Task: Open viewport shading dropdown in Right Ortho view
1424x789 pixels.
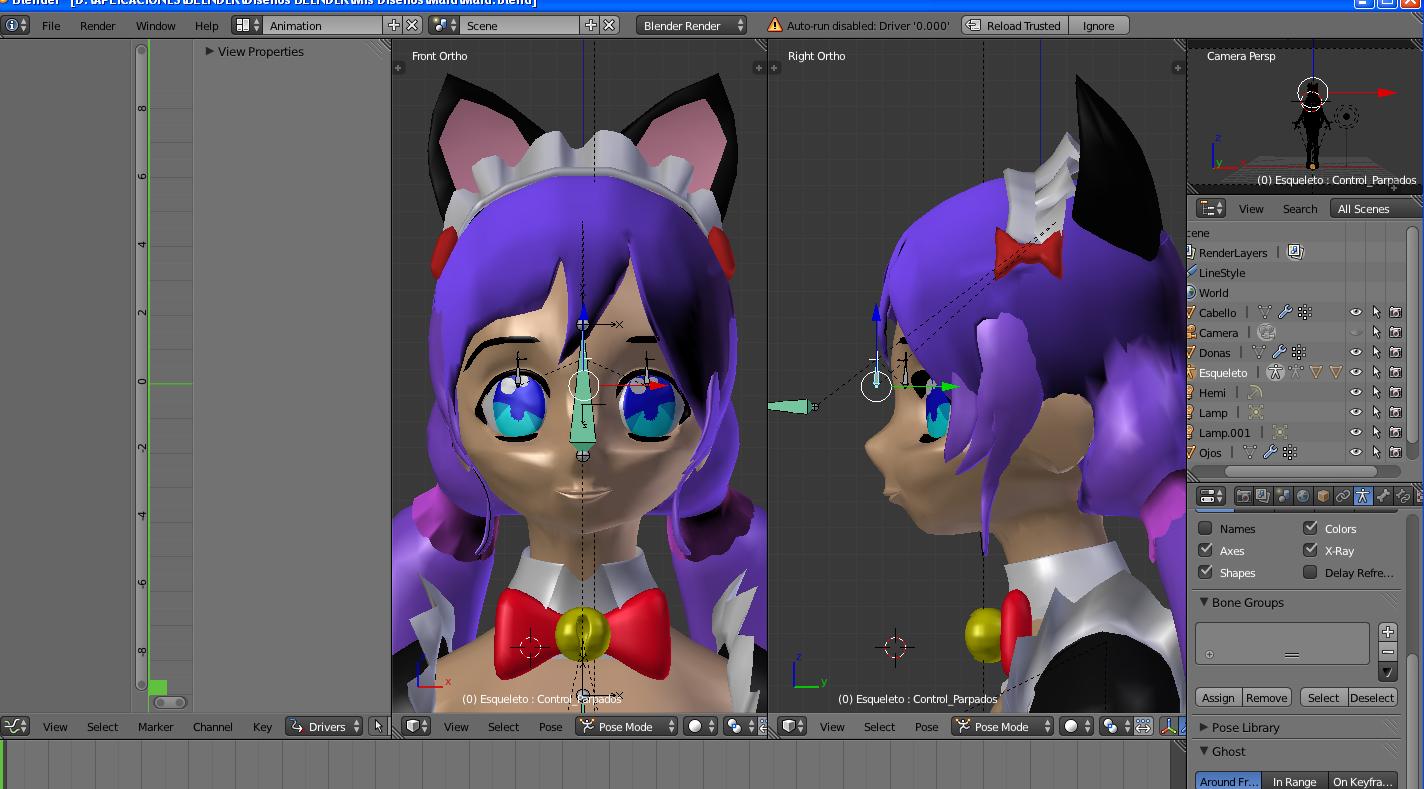Action: coord(1078,727)
